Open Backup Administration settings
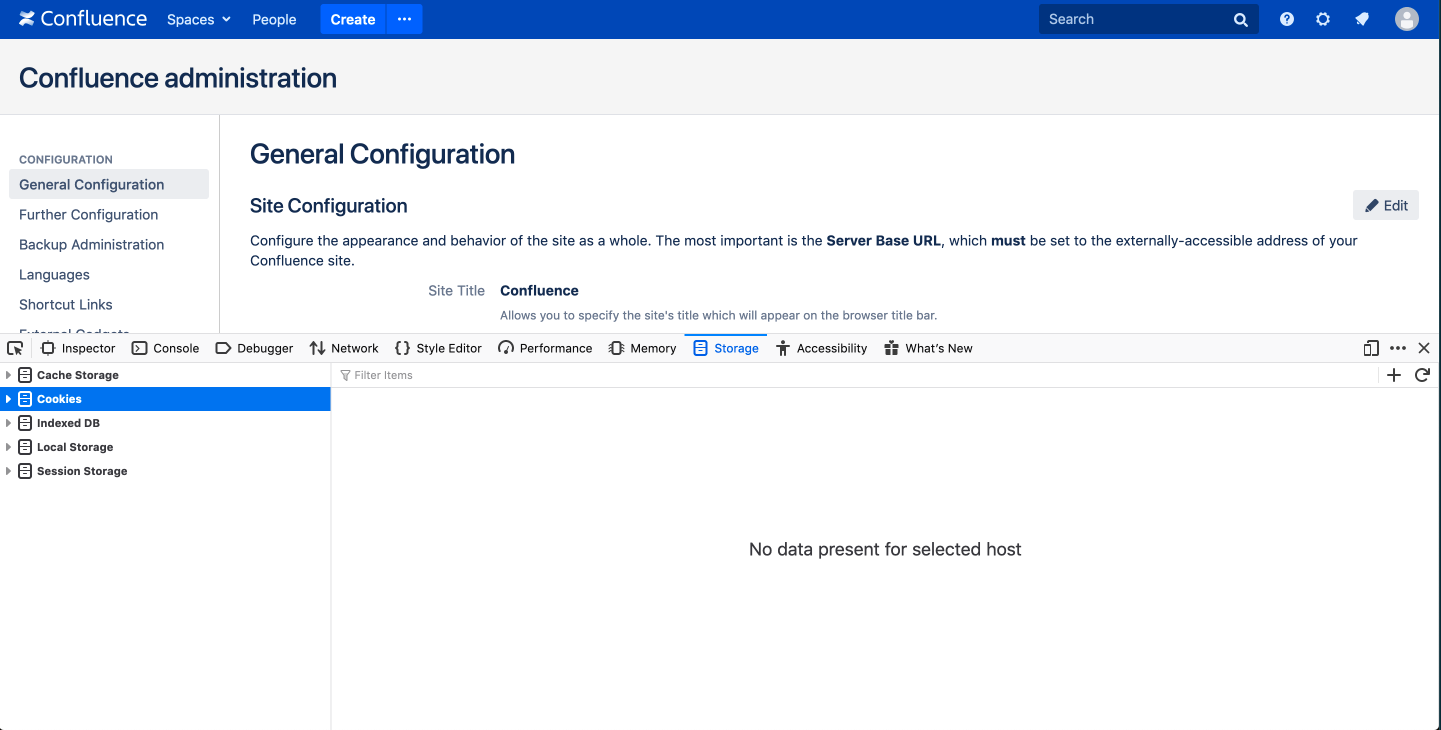1441x730 pixels. click(x=91, y=244)
